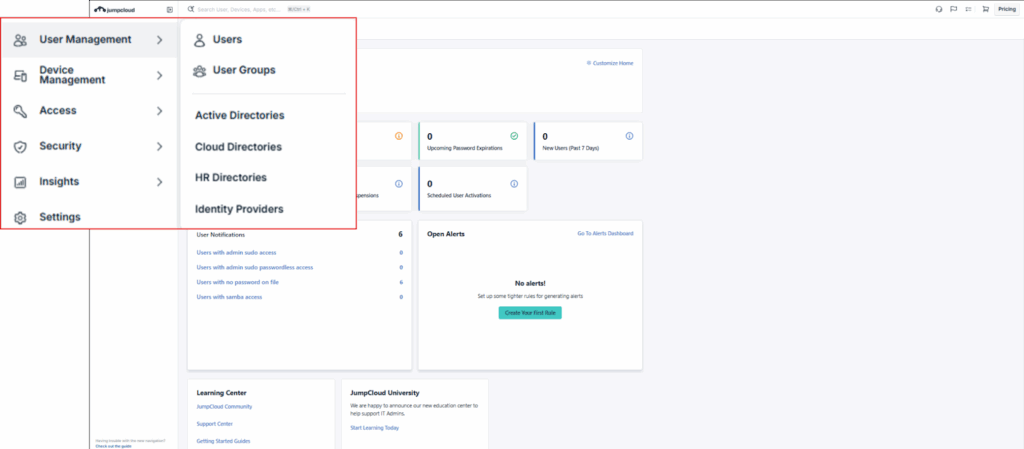Click the shield icon beside Security
Image resolution: width=1024 pixels, height=449 pixels.
point(20,147)
